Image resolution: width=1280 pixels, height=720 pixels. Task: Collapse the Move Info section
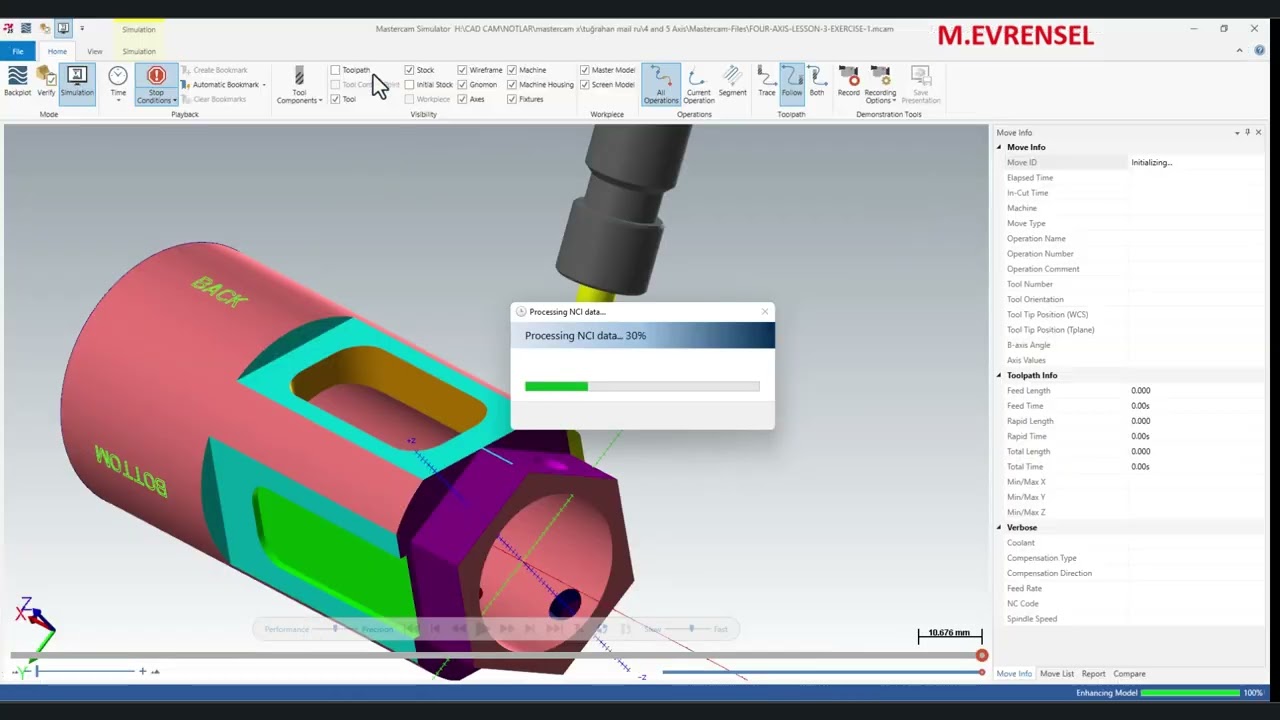coord(999,147)
